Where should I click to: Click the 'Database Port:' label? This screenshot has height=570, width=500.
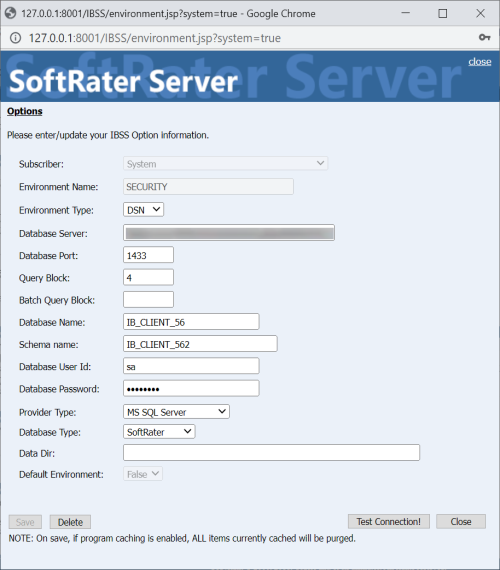48,256
